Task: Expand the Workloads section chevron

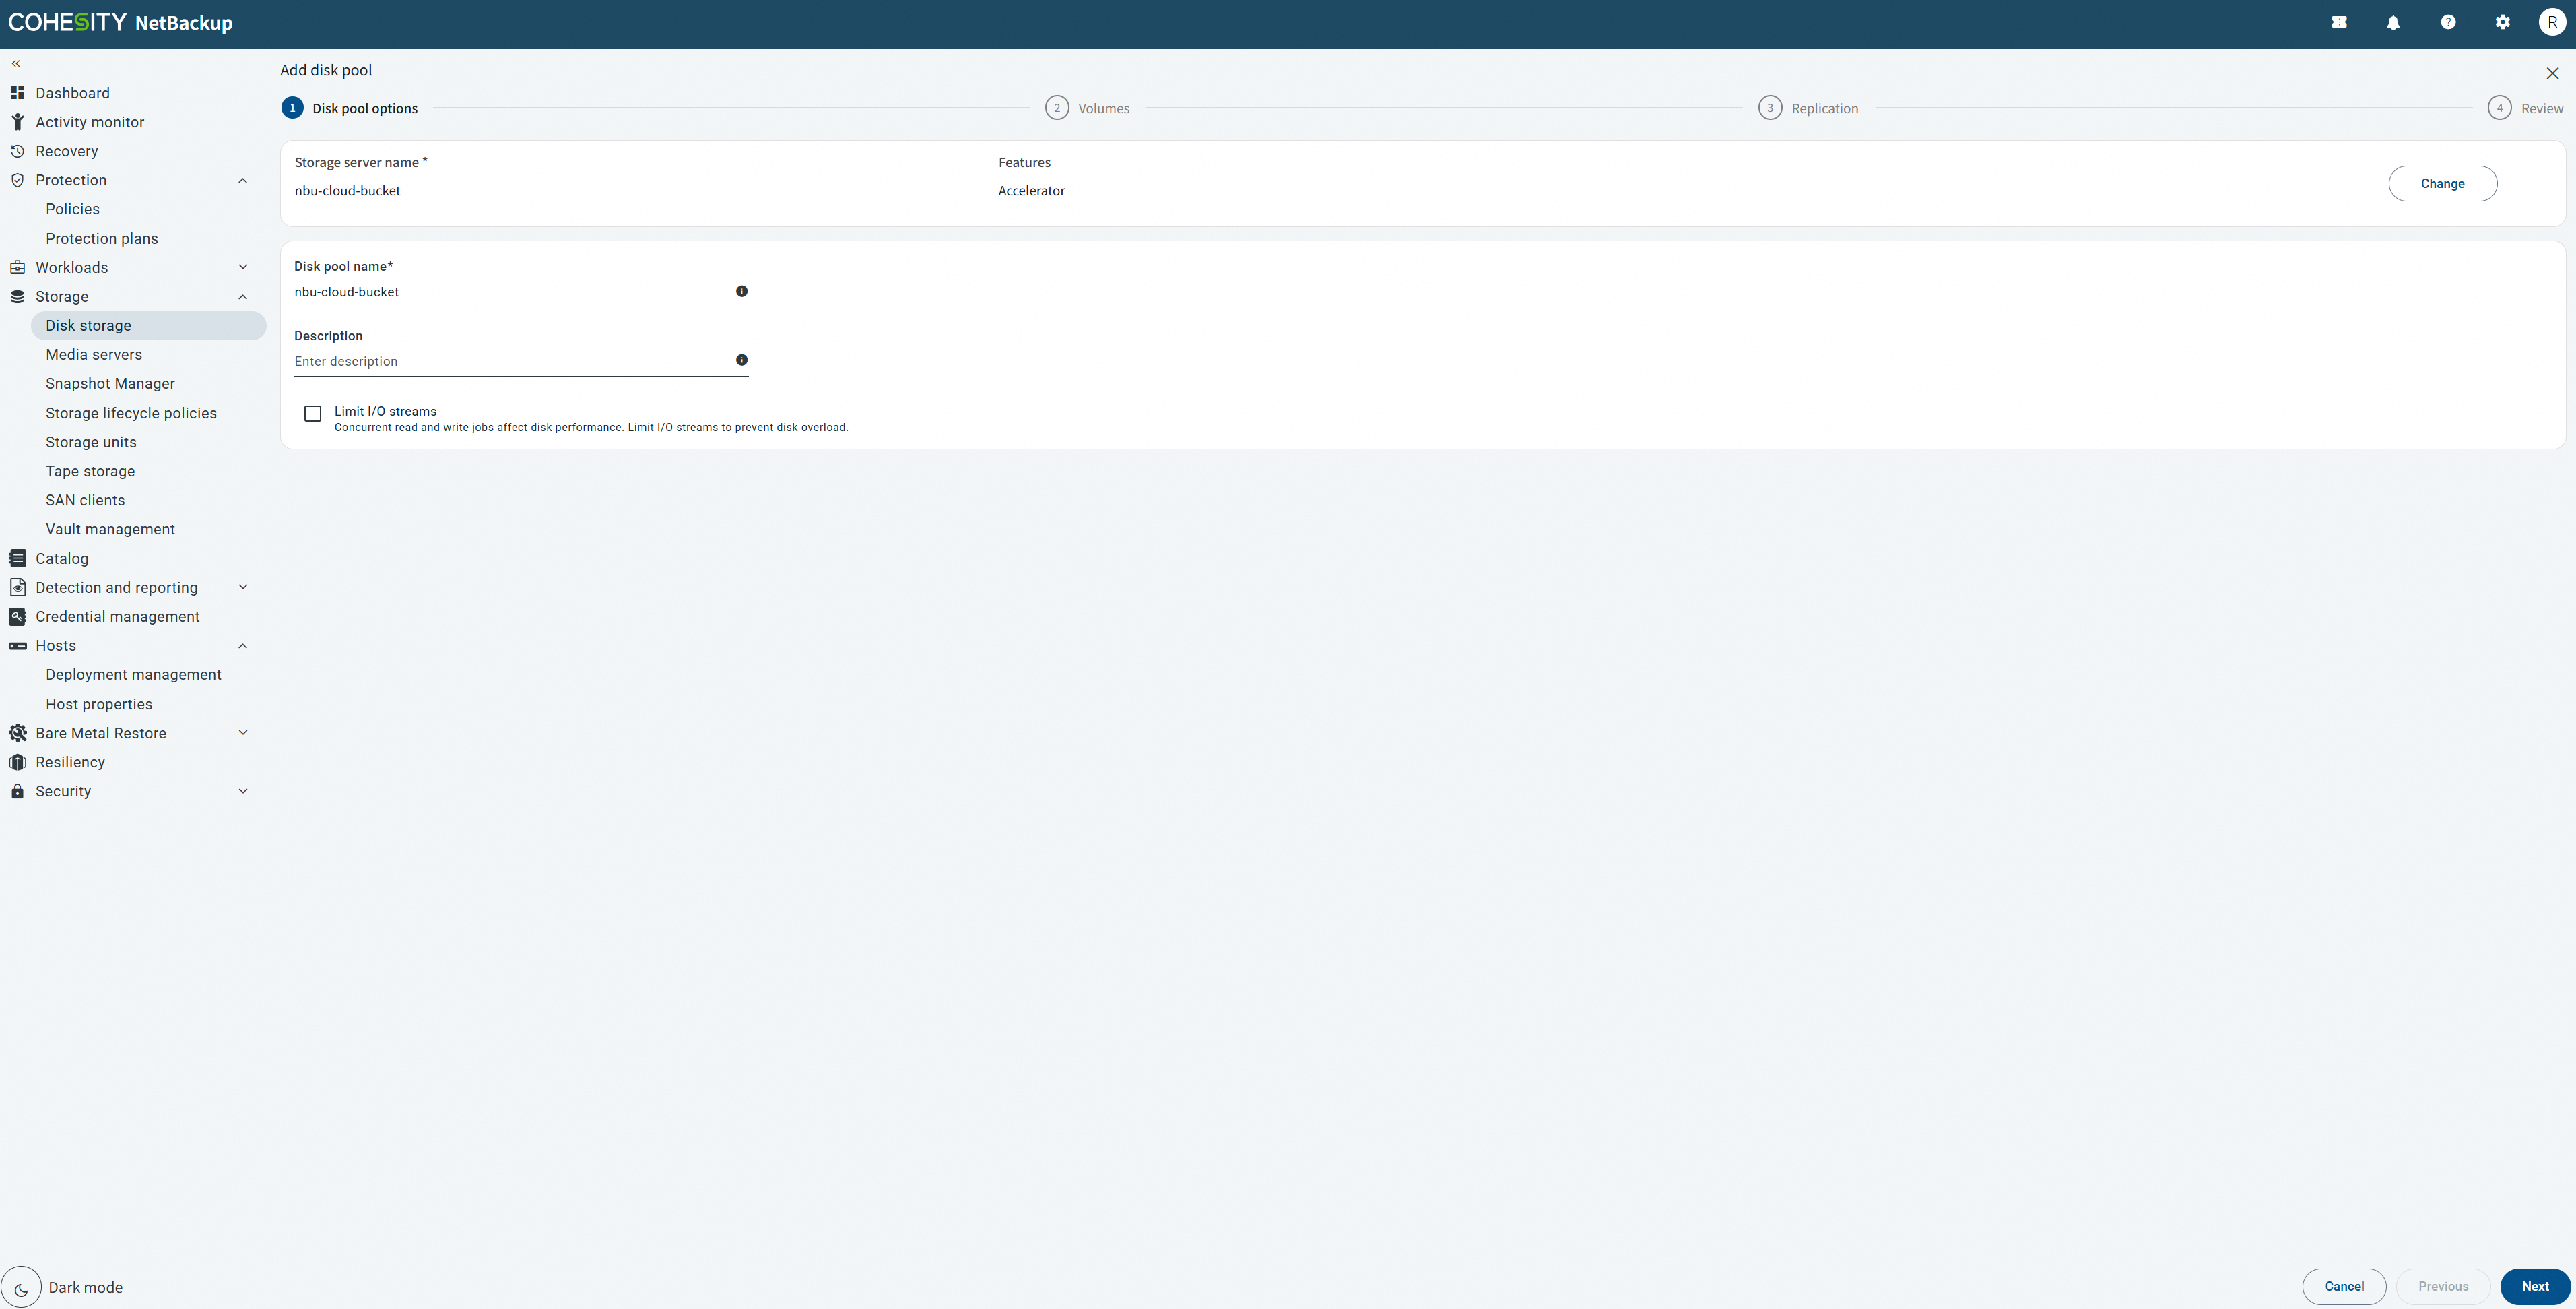Action: (243, 267)
